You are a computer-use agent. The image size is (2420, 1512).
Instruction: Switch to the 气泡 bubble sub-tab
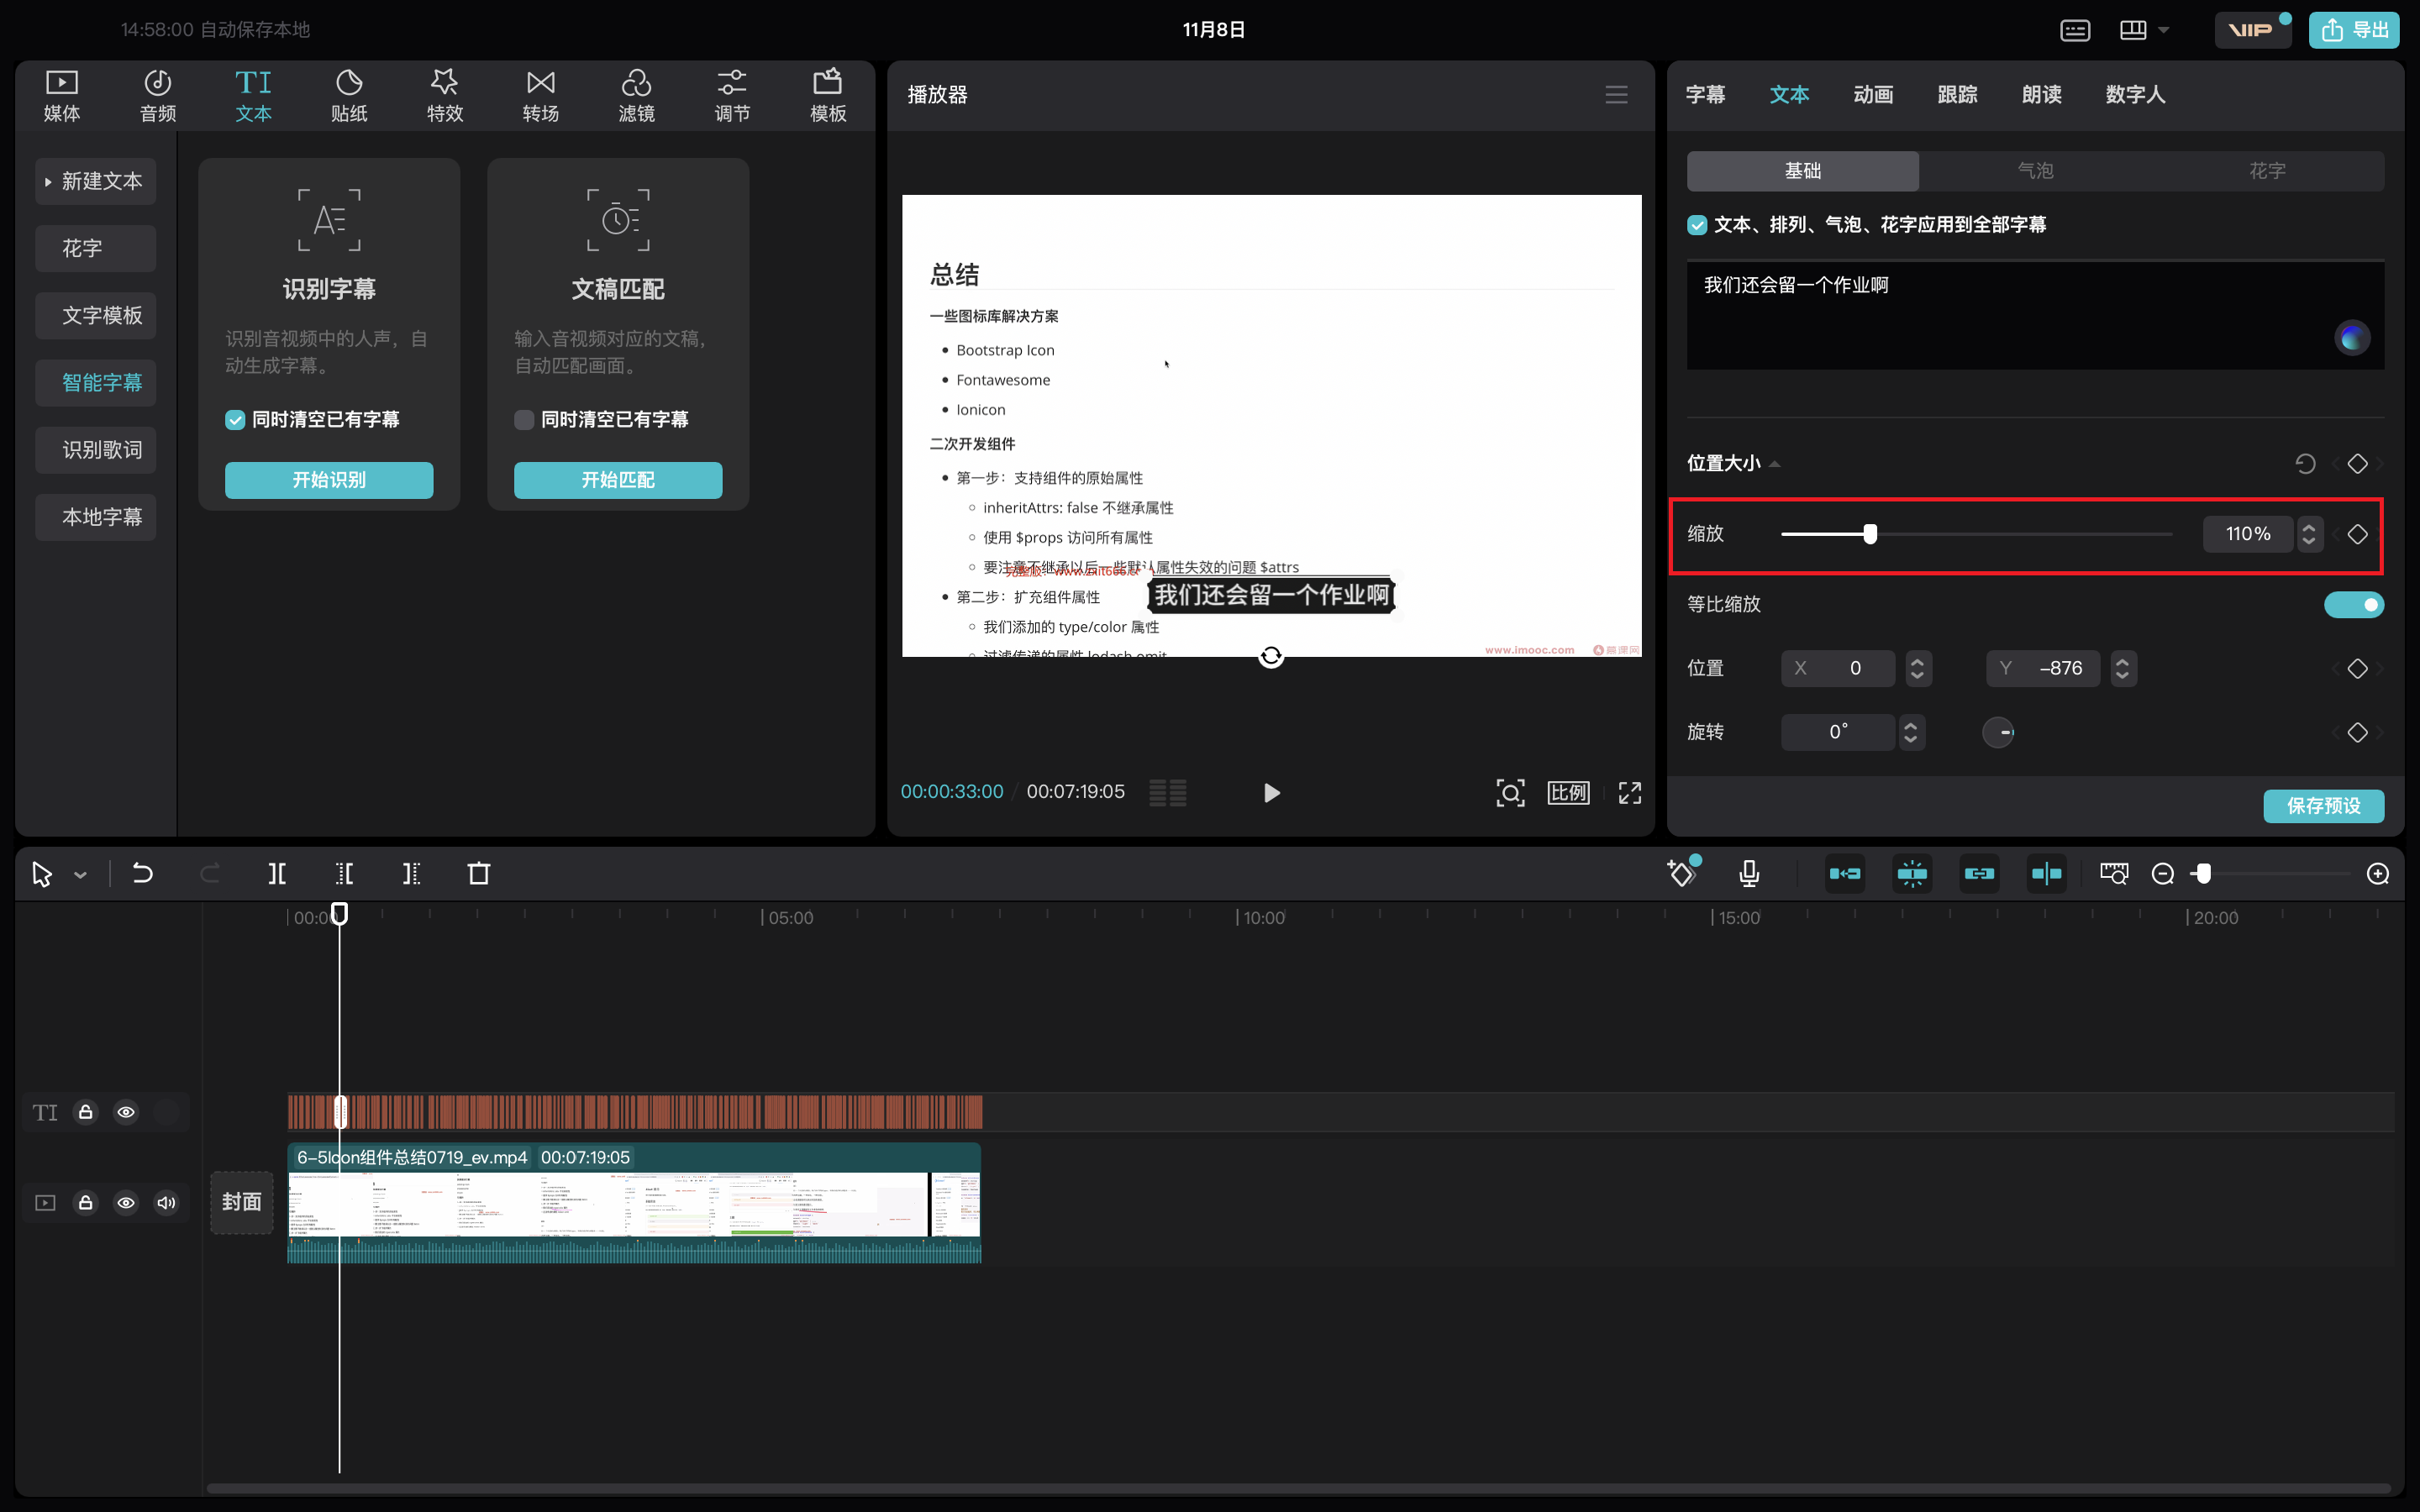coord(2035,171)
